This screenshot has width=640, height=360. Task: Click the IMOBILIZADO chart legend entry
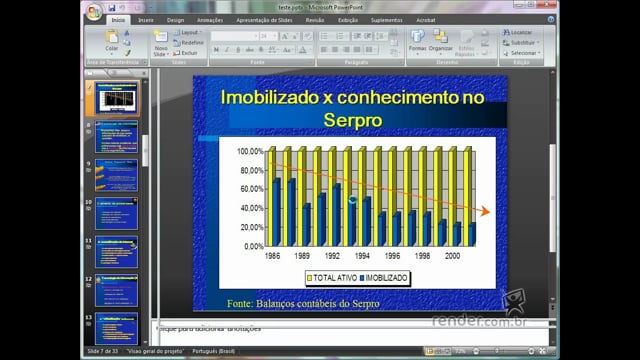[383, 278]
